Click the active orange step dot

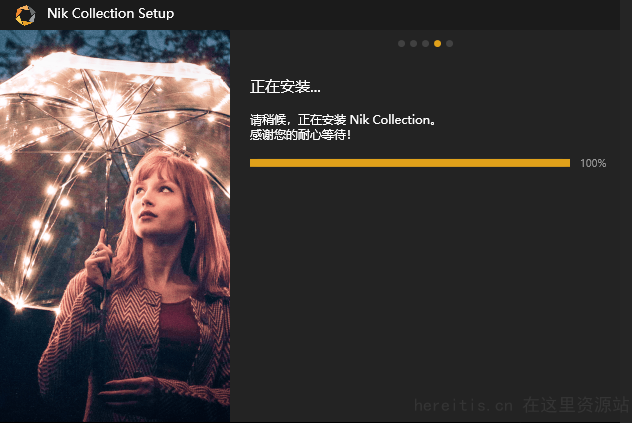[x=437, y=44]
